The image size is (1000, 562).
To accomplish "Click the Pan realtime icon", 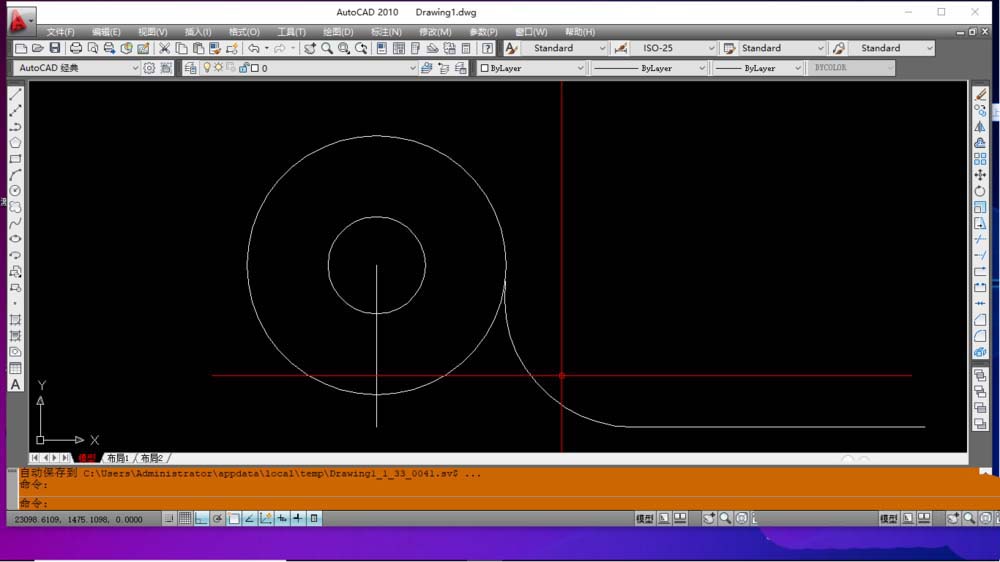I will [x=310, y=48].
